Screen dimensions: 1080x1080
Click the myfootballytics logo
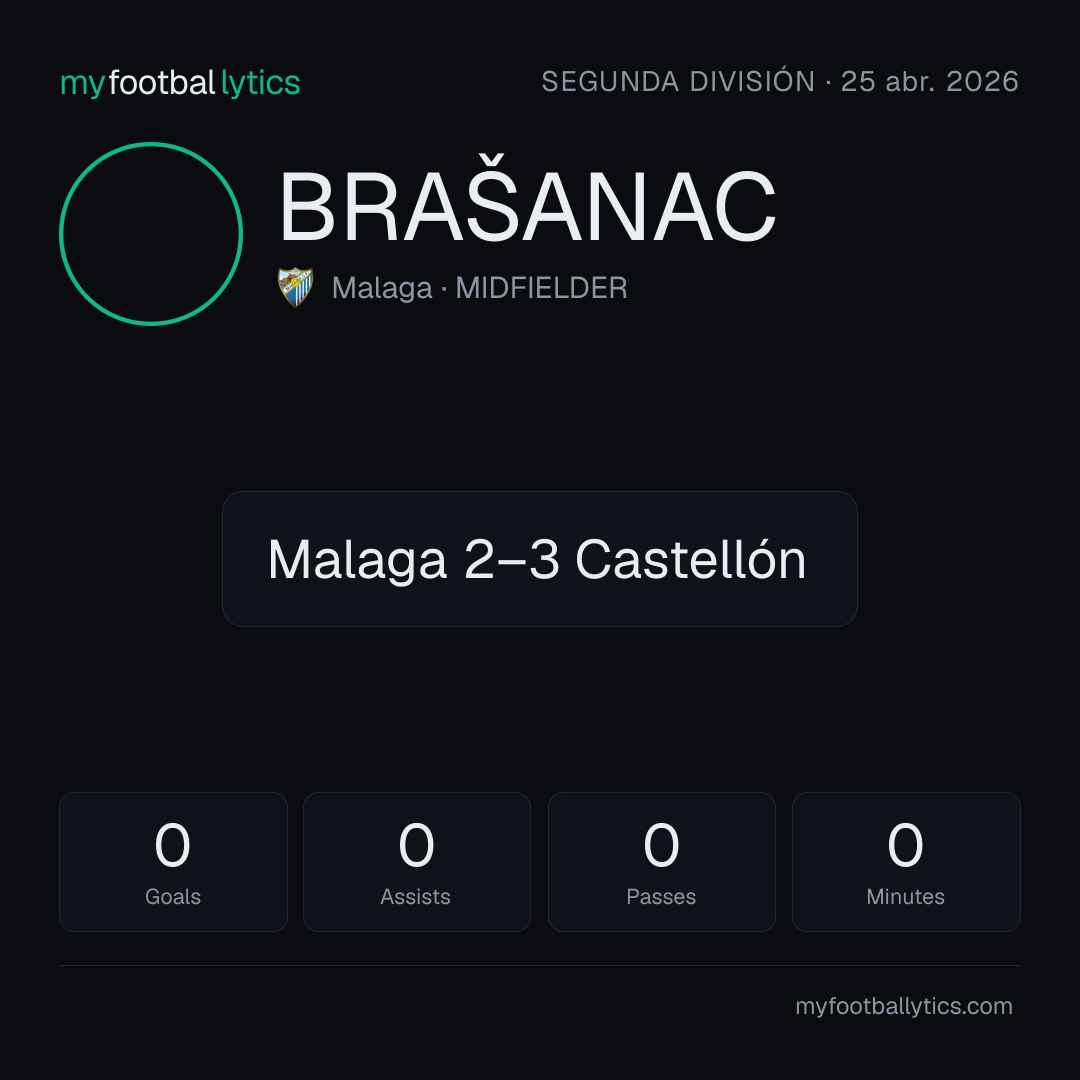click(x=180, y=83)
